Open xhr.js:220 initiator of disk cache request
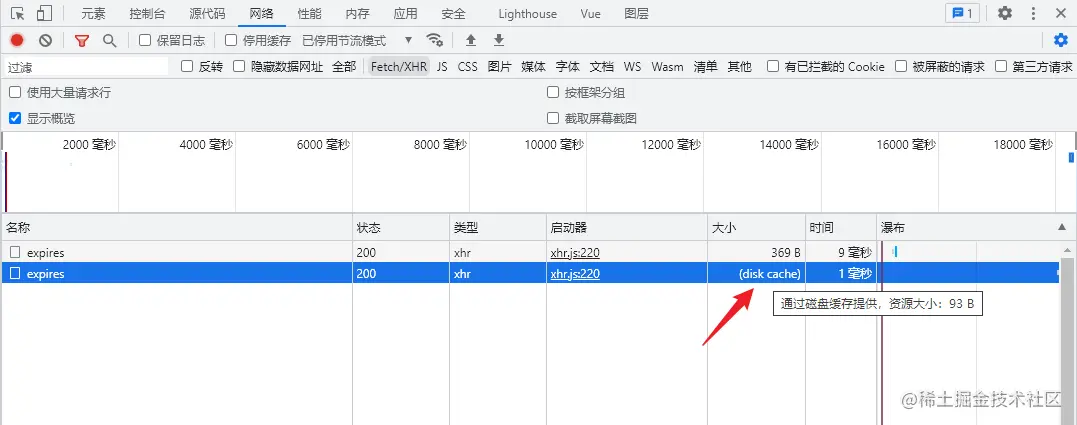Screen dimensions: 1077x425 (x=575, y=273)
